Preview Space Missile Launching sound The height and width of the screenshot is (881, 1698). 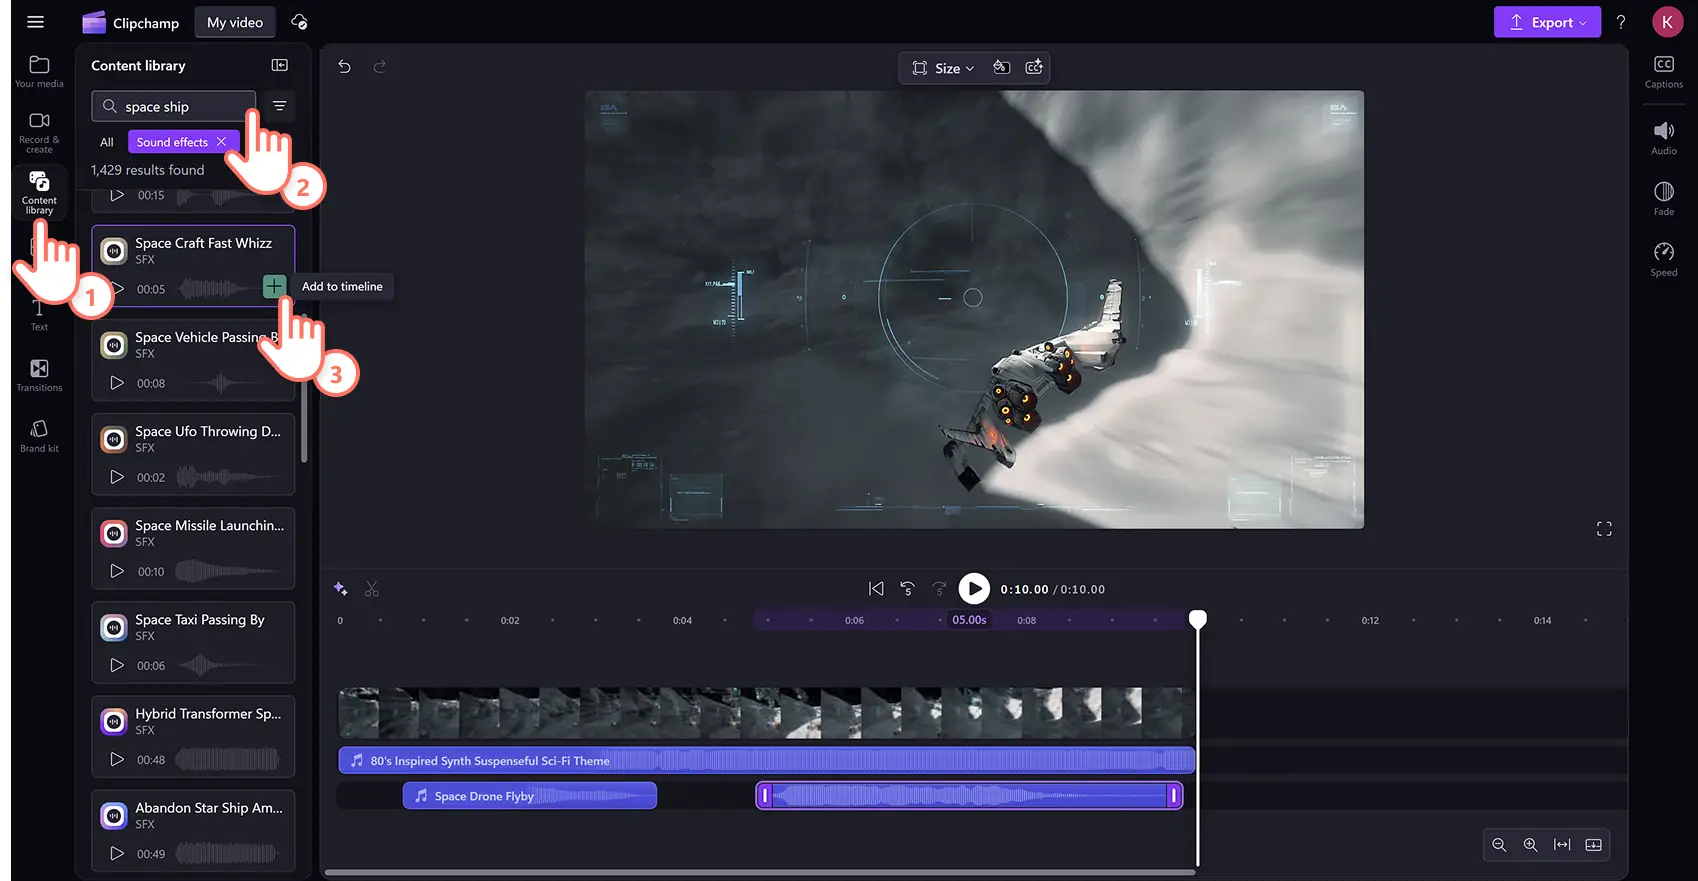(117, 571)
